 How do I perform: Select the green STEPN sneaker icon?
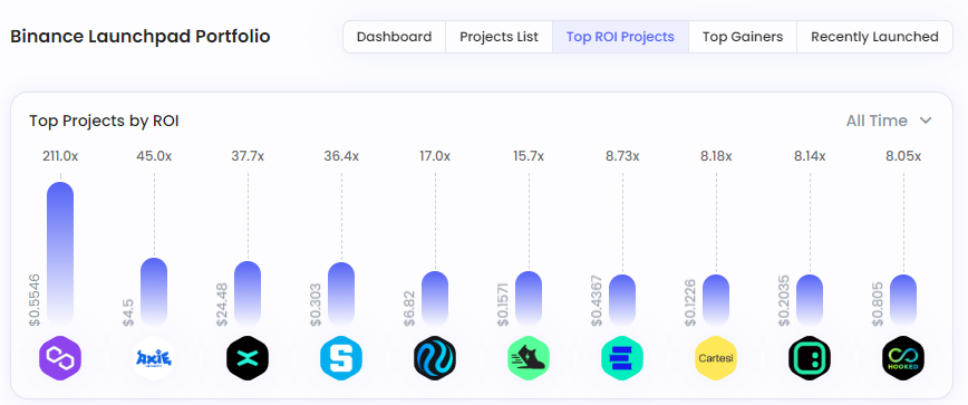point(529,358)
